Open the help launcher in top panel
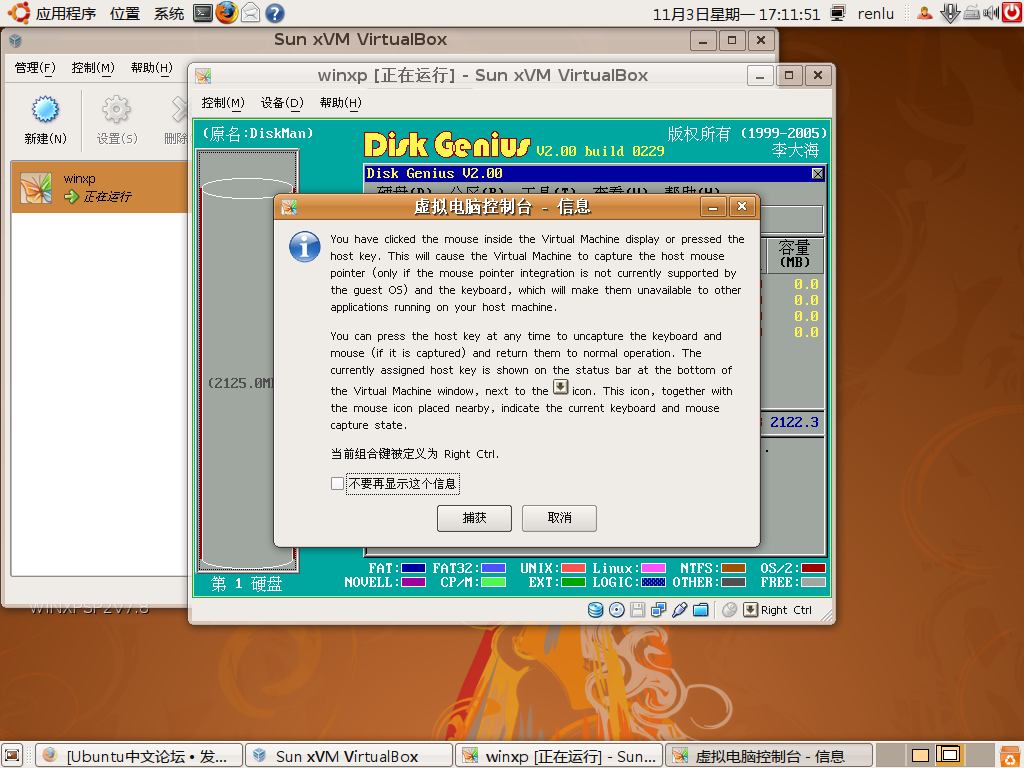The width and height of the screenshot is (1024, 768). [275, 12]
